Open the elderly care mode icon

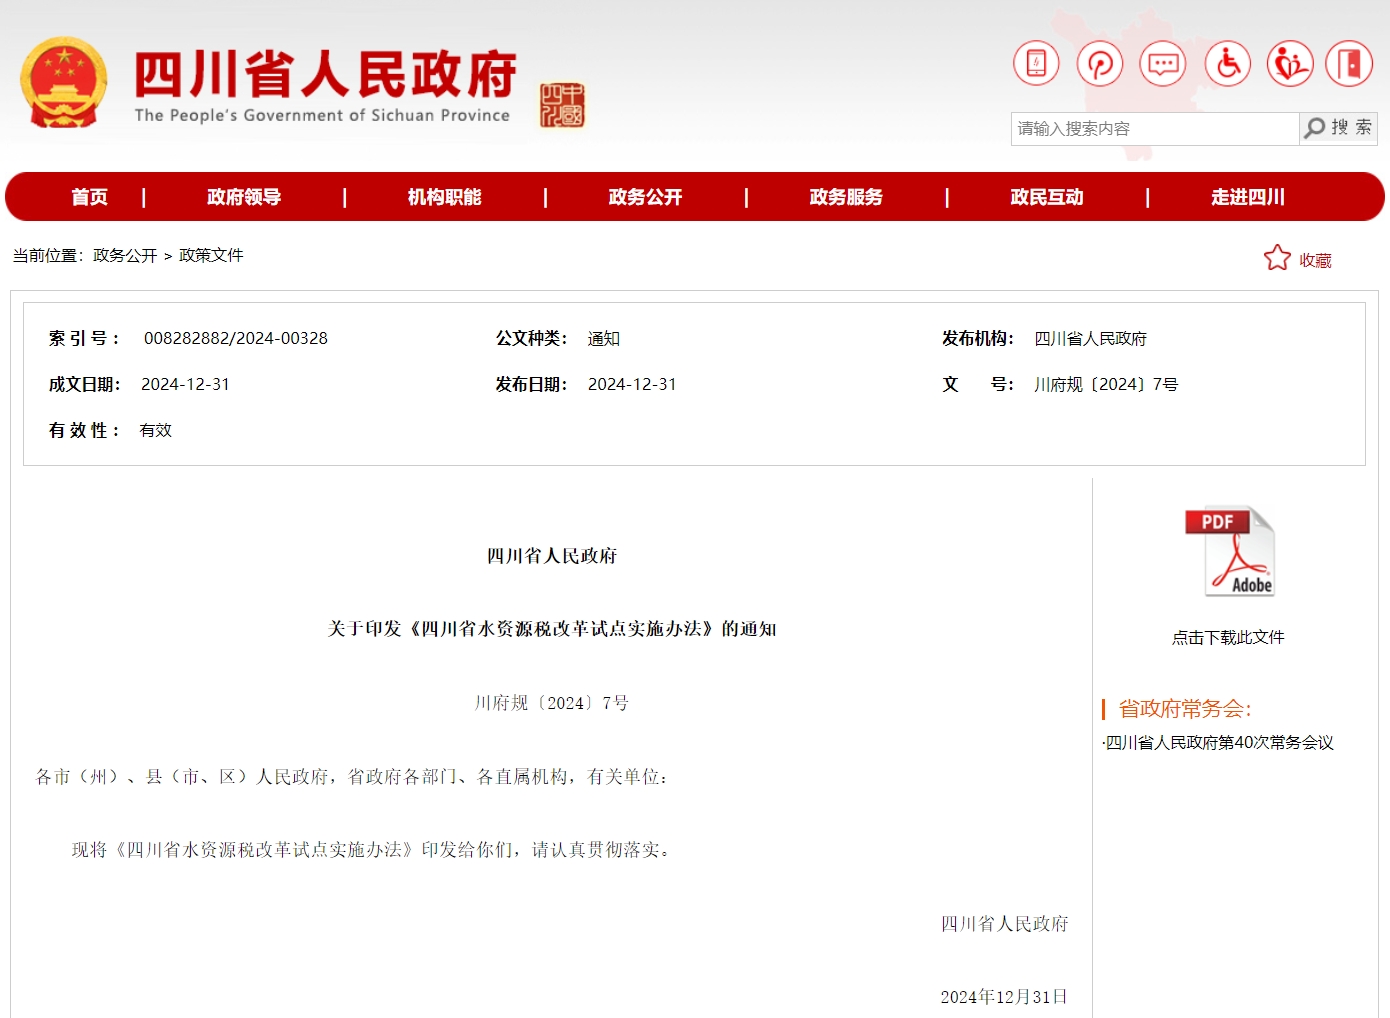[1289, 64]
